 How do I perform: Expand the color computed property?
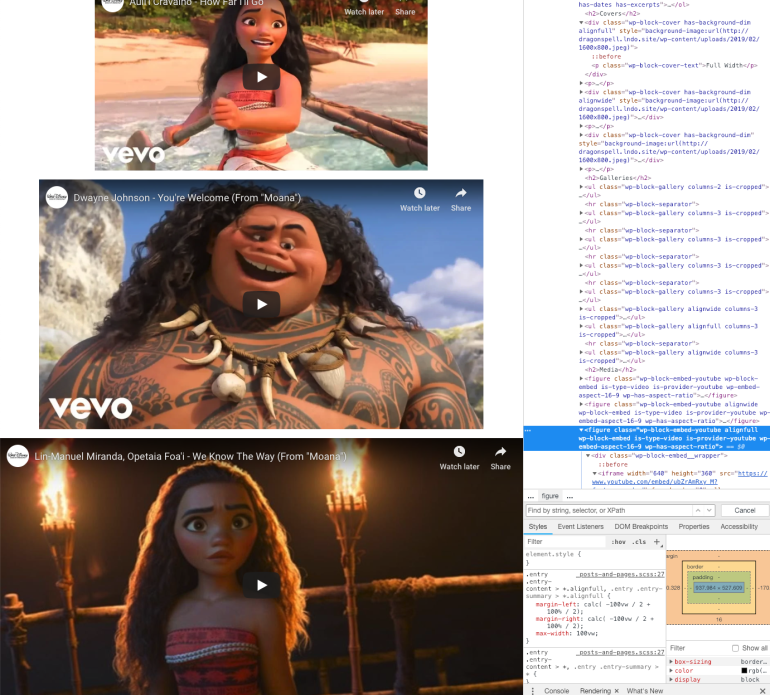tap(671, 670)
